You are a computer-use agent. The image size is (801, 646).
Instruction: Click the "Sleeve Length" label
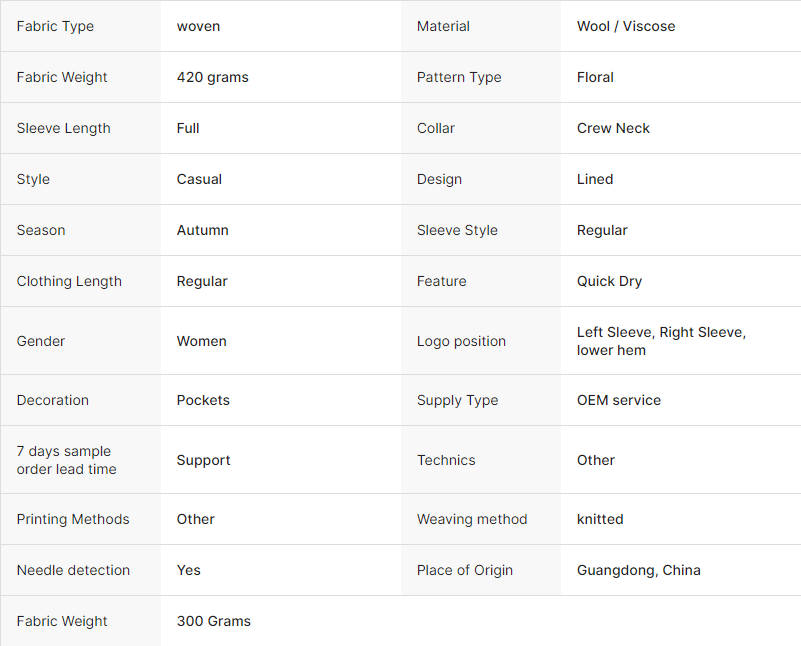[x=64, y=128]
